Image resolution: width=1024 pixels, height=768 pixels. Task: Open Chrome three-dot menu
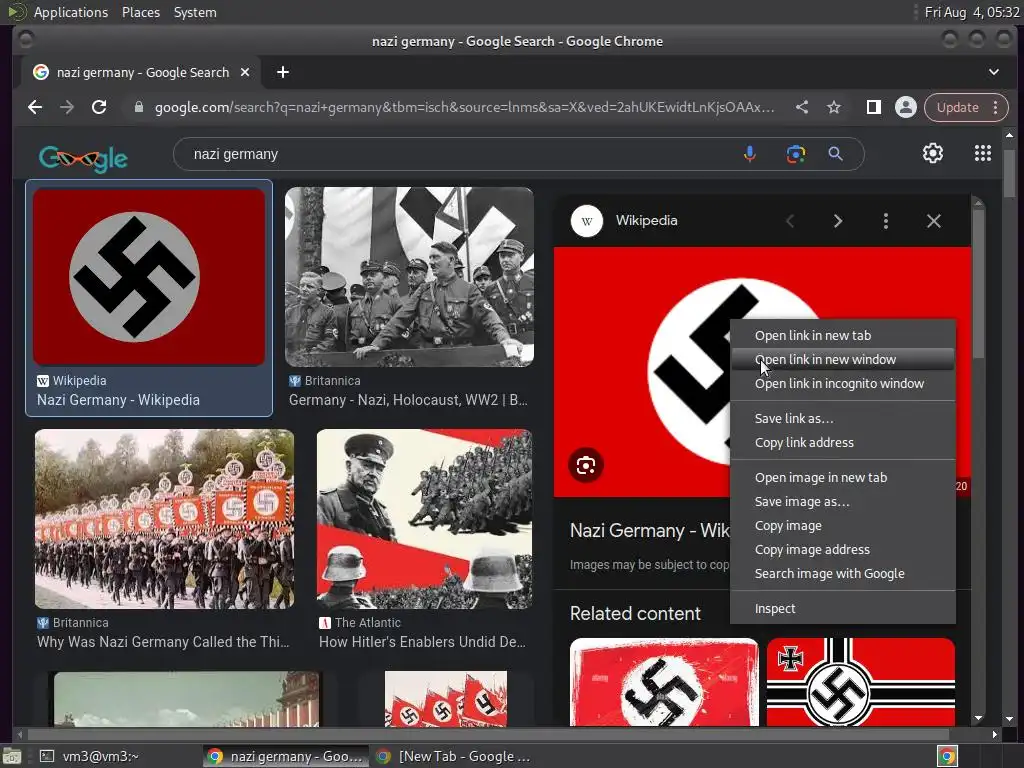[x=995, y=107]
